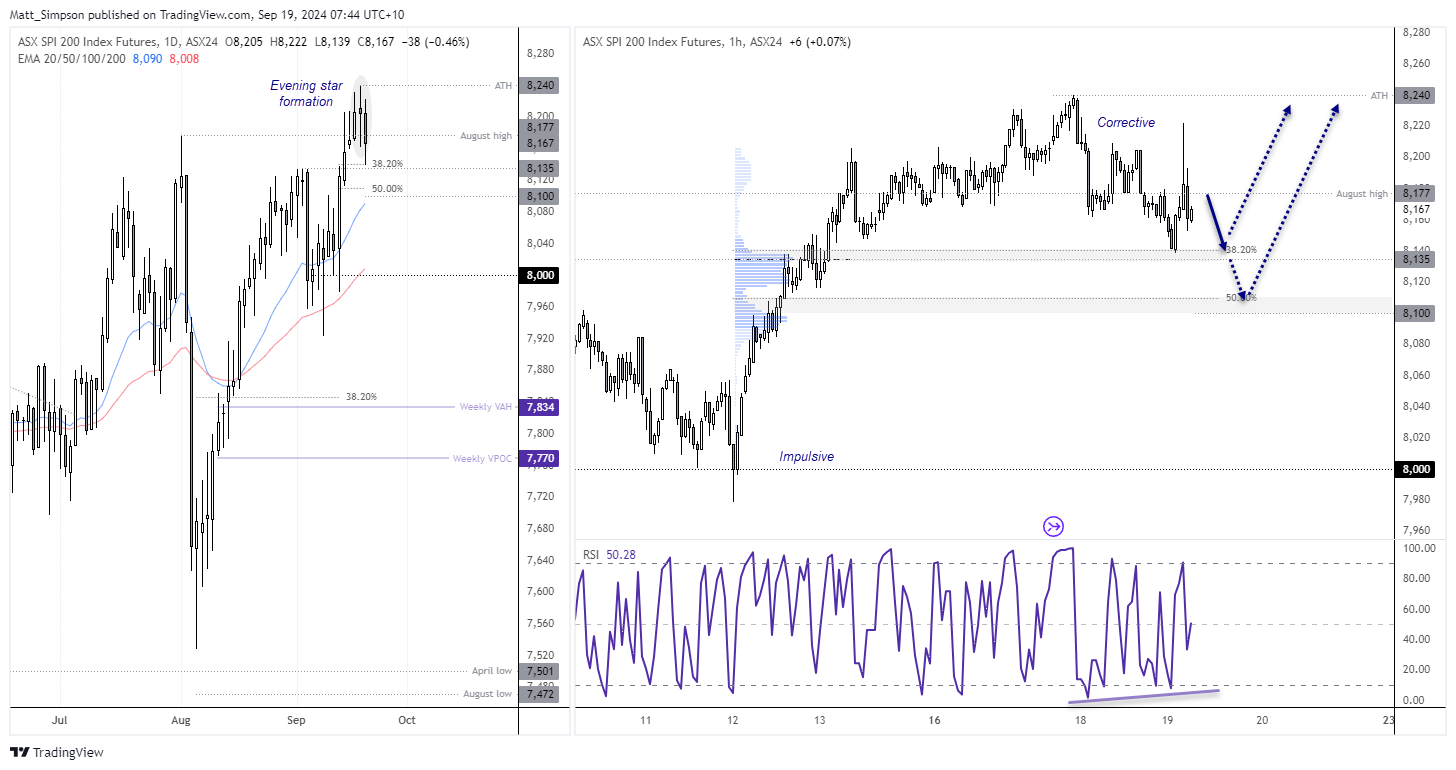Click the 8,167 current price tag on daily chart
This screenshot has height=770, width=1456.
coord(541,143)
